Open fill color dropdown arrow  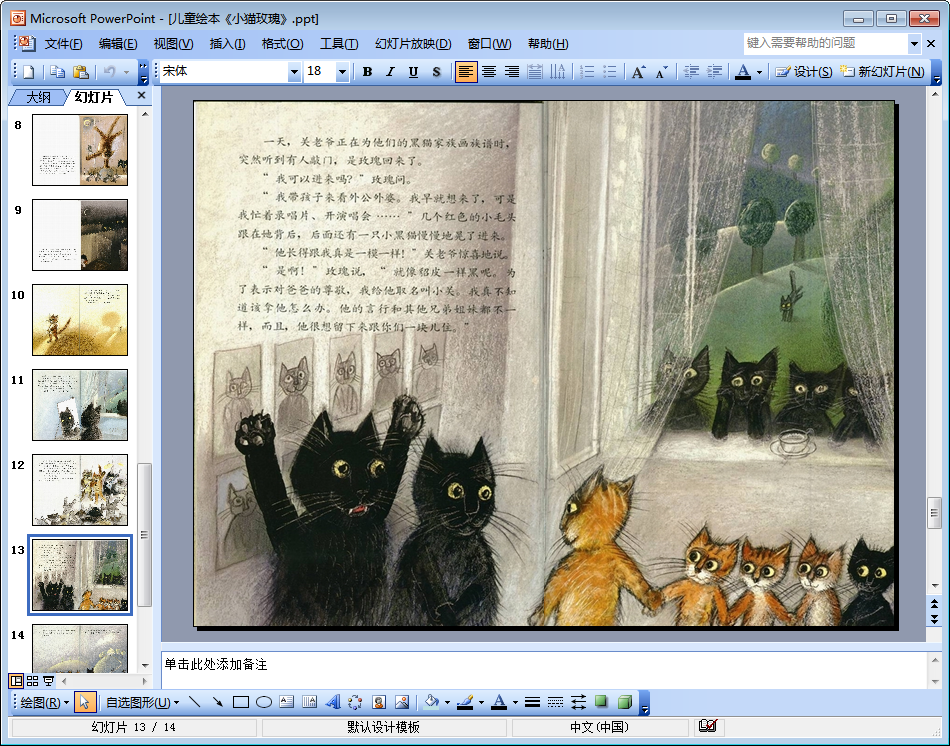(x=447, y=703)
